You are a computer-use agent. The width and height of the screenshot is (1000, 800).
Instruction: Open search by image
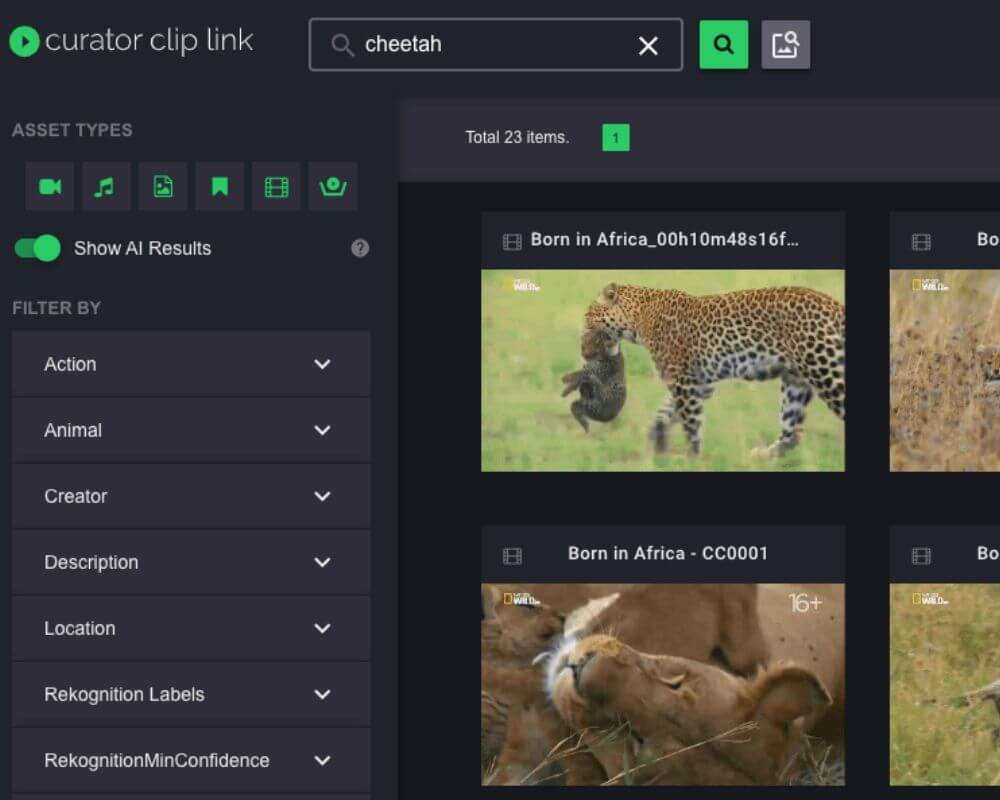786,43
